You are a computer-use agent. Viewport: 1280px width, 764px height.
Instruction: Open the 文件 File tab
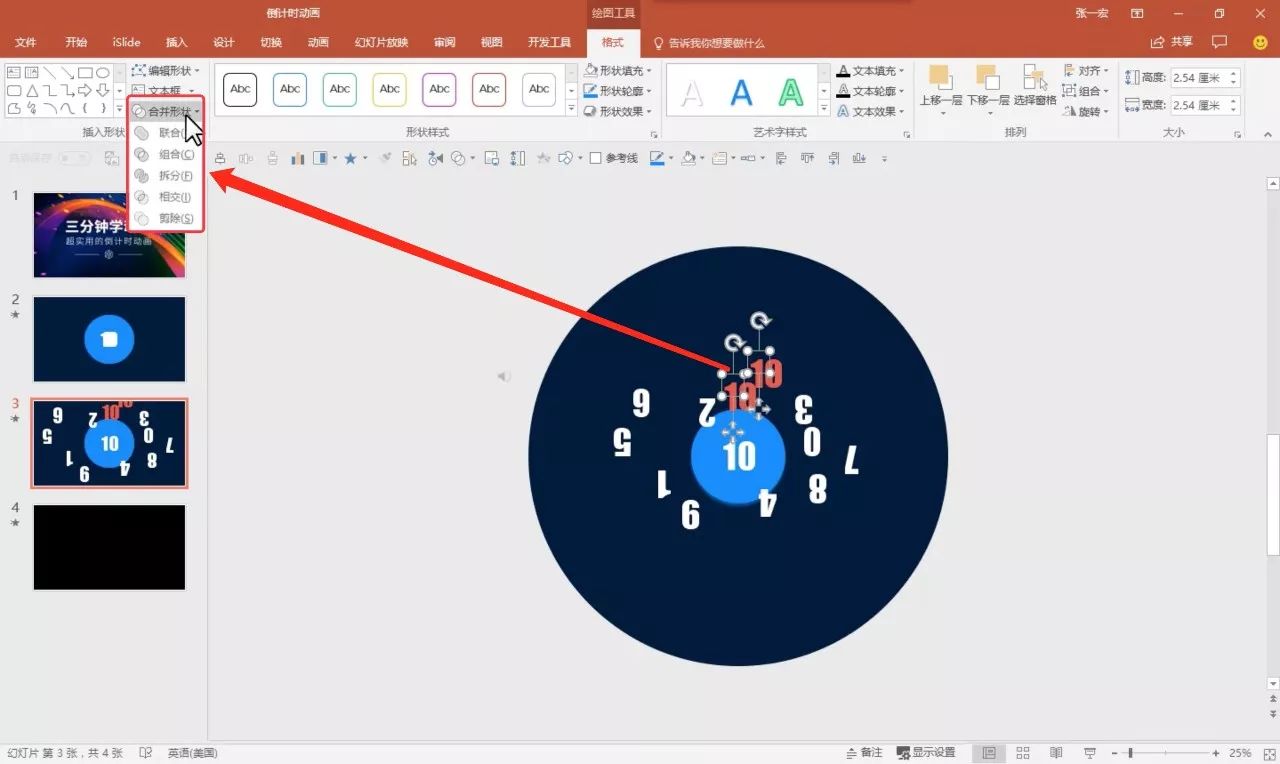(x=26, y=43)
